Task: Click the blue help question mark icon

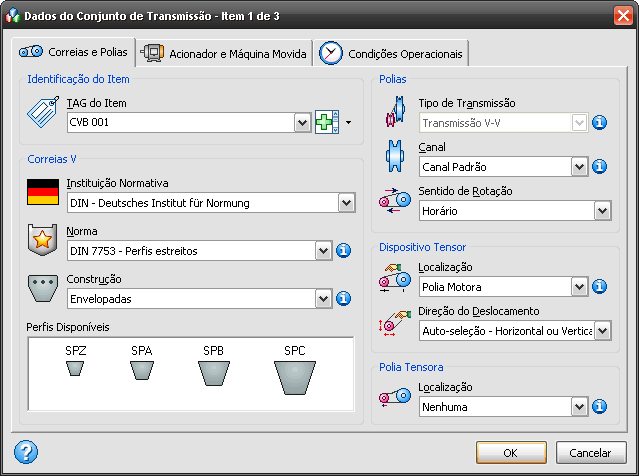Action: 26,452
